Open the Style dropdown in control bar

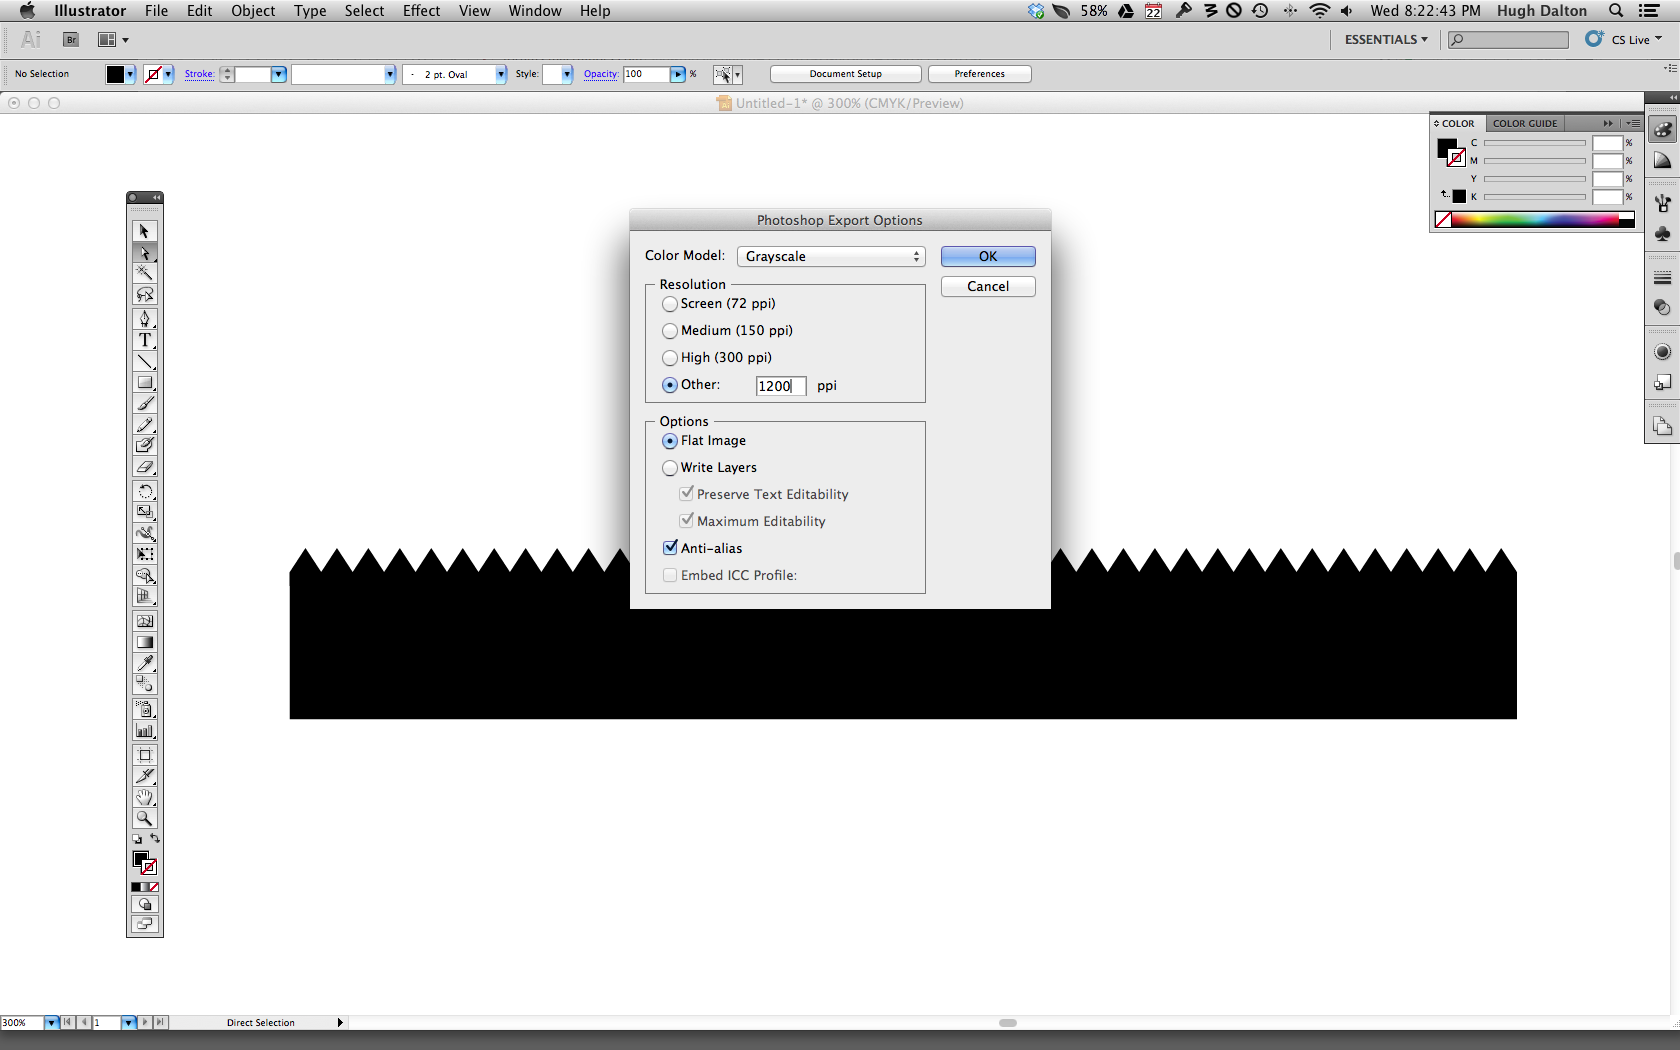(567, 74)
